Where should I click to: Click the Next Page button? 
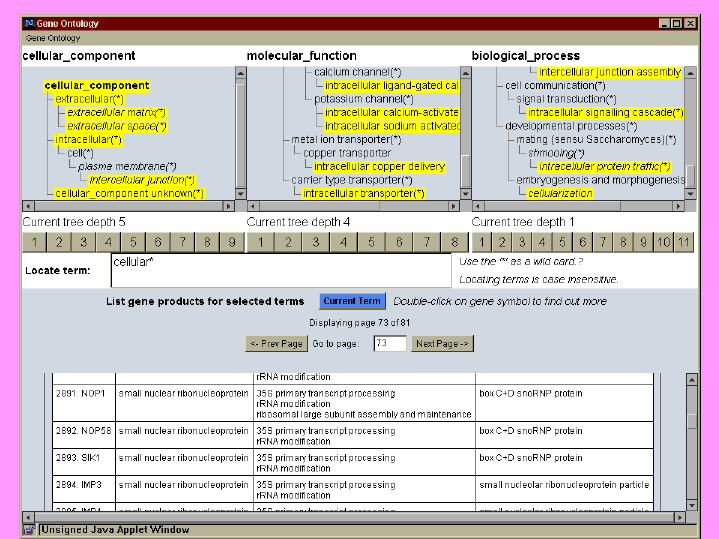click(441, 344)
